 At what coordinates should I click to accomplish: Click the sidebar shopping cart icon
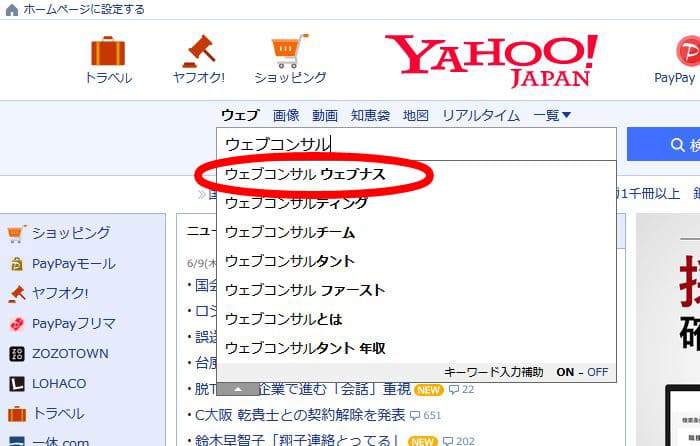pyautogui.click(x=17, y=233)
